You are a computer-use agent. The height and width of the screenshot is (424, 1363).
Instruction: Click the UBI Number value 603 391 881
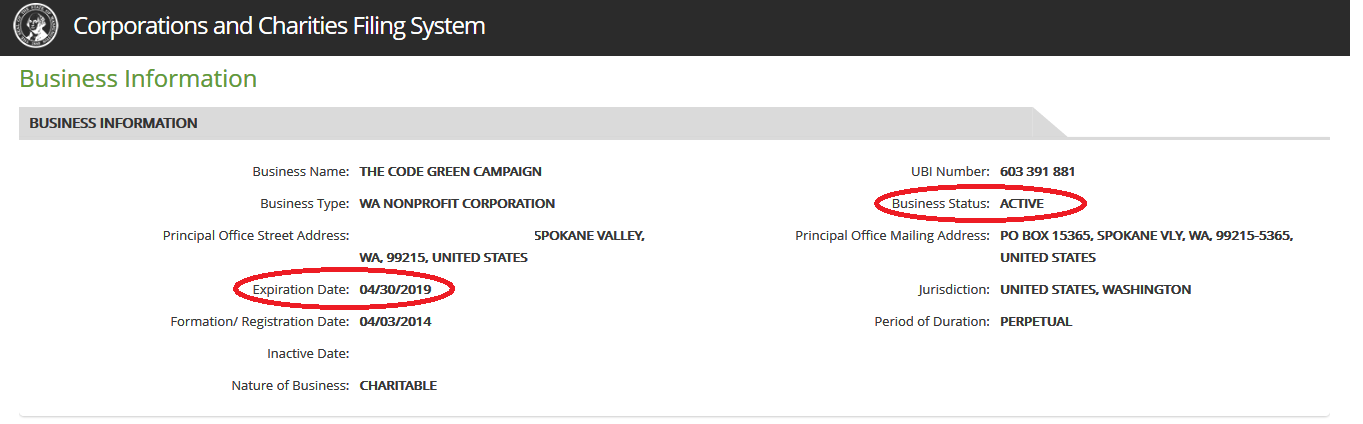tap(1038, 171)
